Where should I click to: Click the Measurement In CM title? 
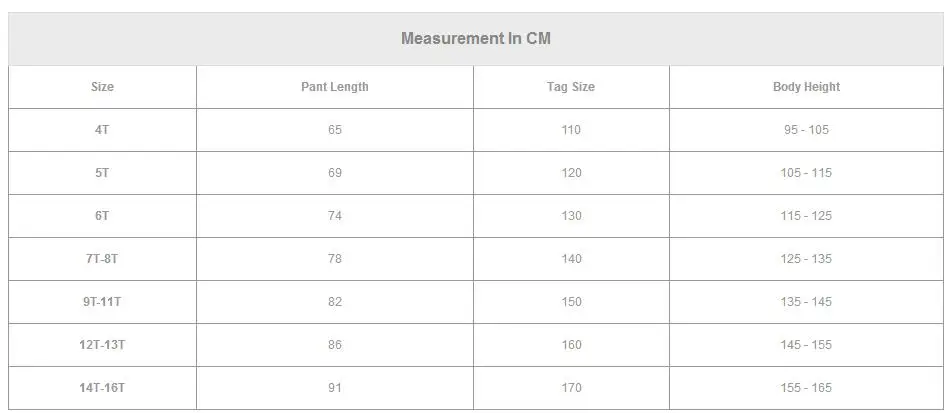(x=476, y=39)
